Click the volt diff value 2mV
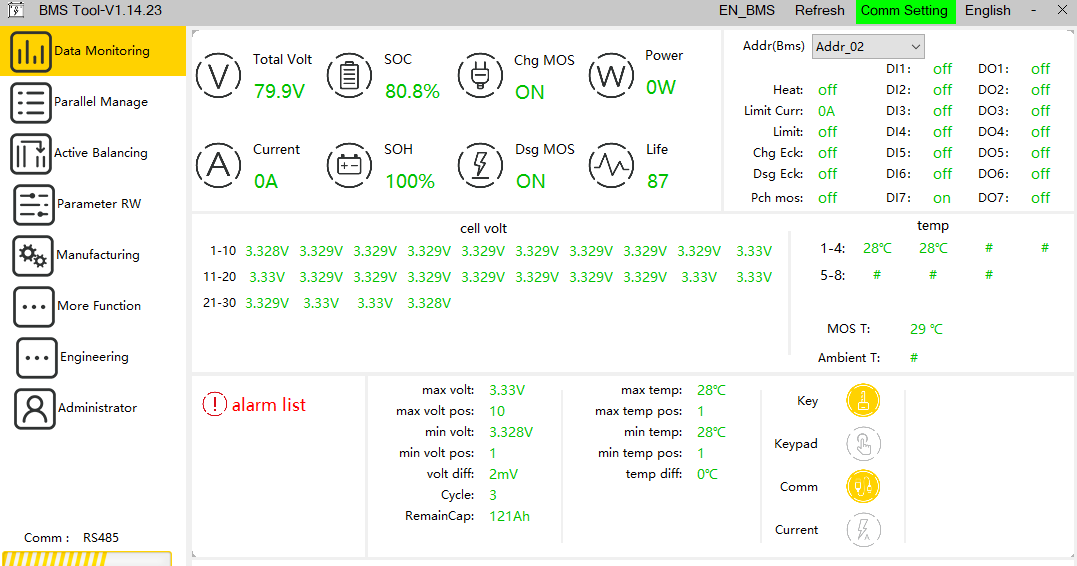The width and height of the screenshot is (1077, 566). click(x=503, y=474)
